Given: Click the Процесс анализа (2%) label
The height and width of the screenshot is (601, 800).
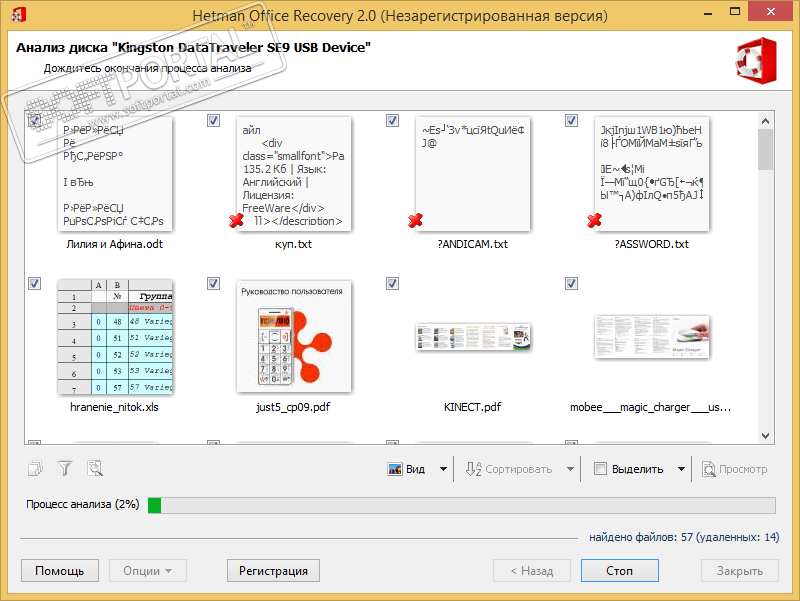Looking at the screenshot, I should [x=83, y=505].
